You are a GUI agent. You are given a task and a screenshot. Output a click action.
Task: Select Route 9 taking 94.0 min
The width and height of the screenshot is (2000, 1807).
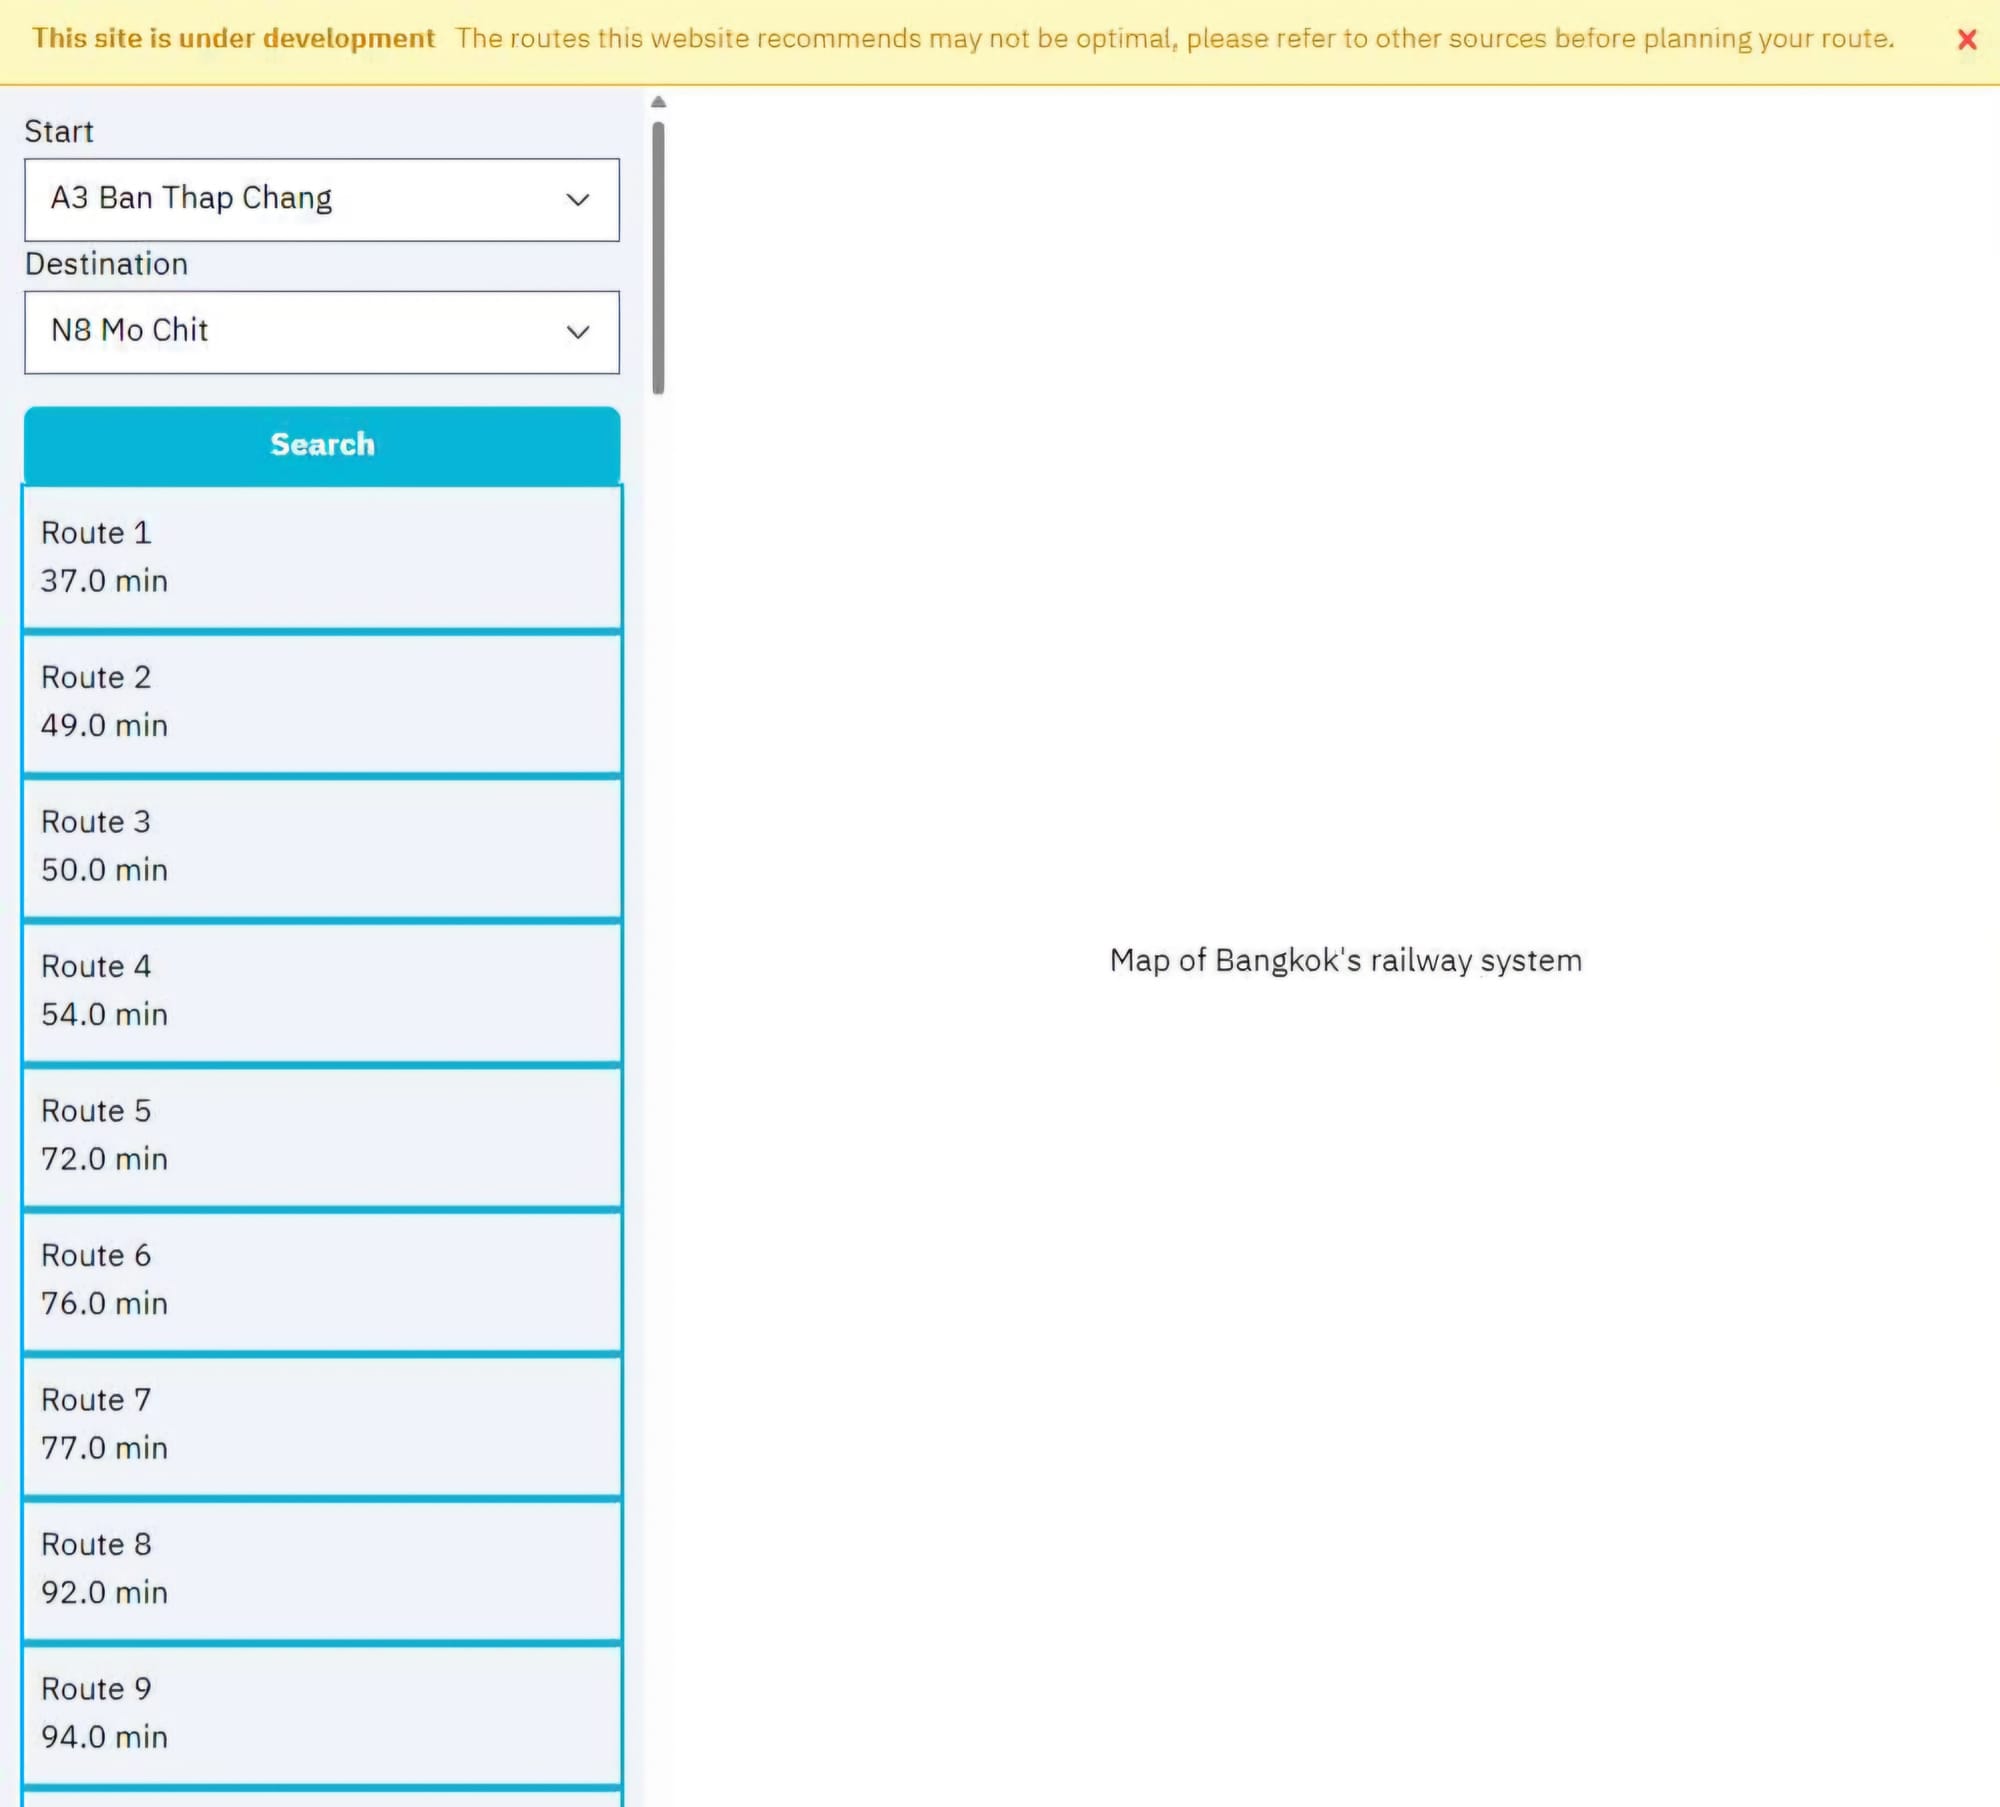tap(321, 1713)
